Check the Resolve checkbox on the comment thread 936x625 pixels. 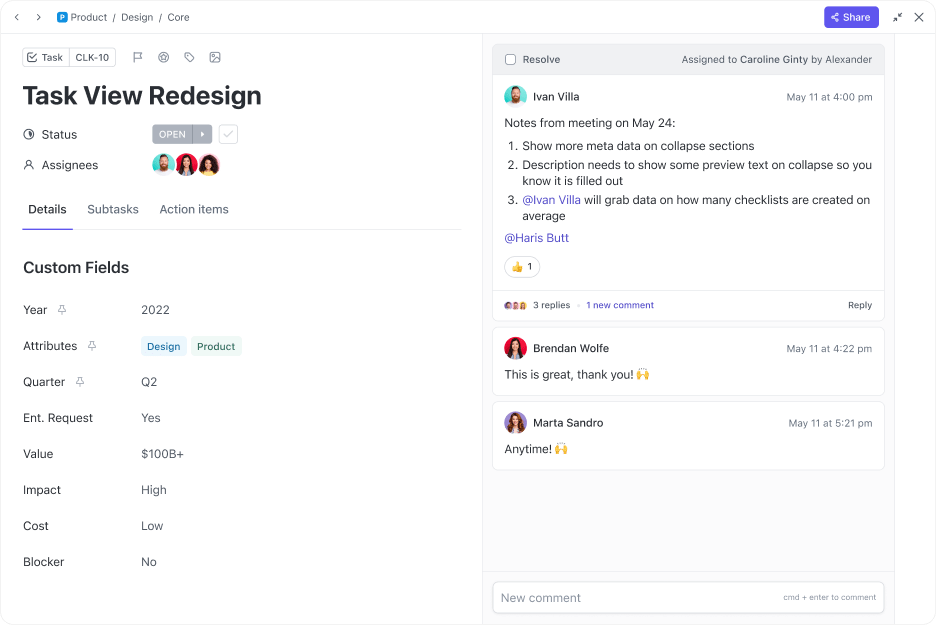(508, 59)
